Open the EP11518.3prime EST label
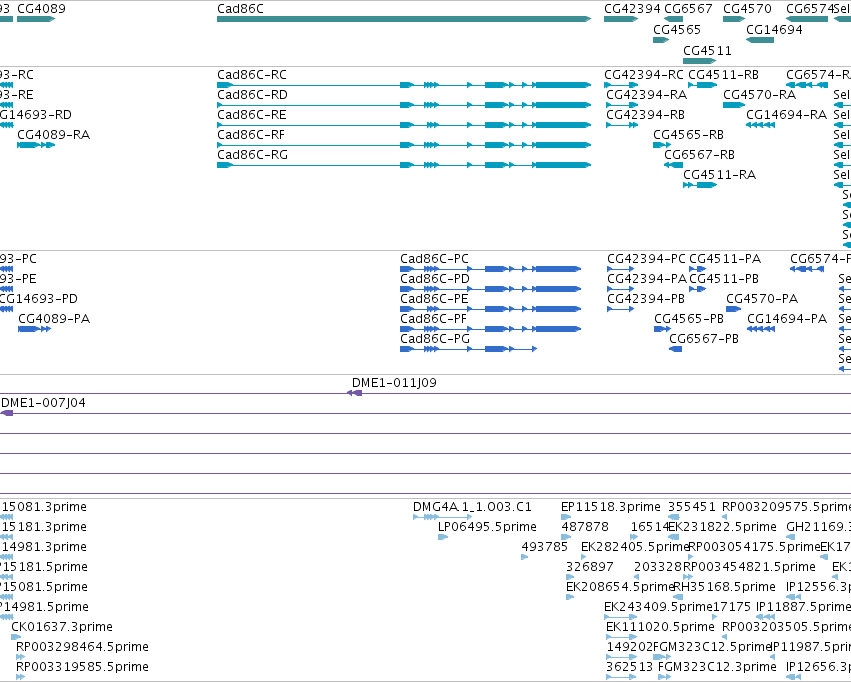851x682 pixels. (x=611, y=507)
